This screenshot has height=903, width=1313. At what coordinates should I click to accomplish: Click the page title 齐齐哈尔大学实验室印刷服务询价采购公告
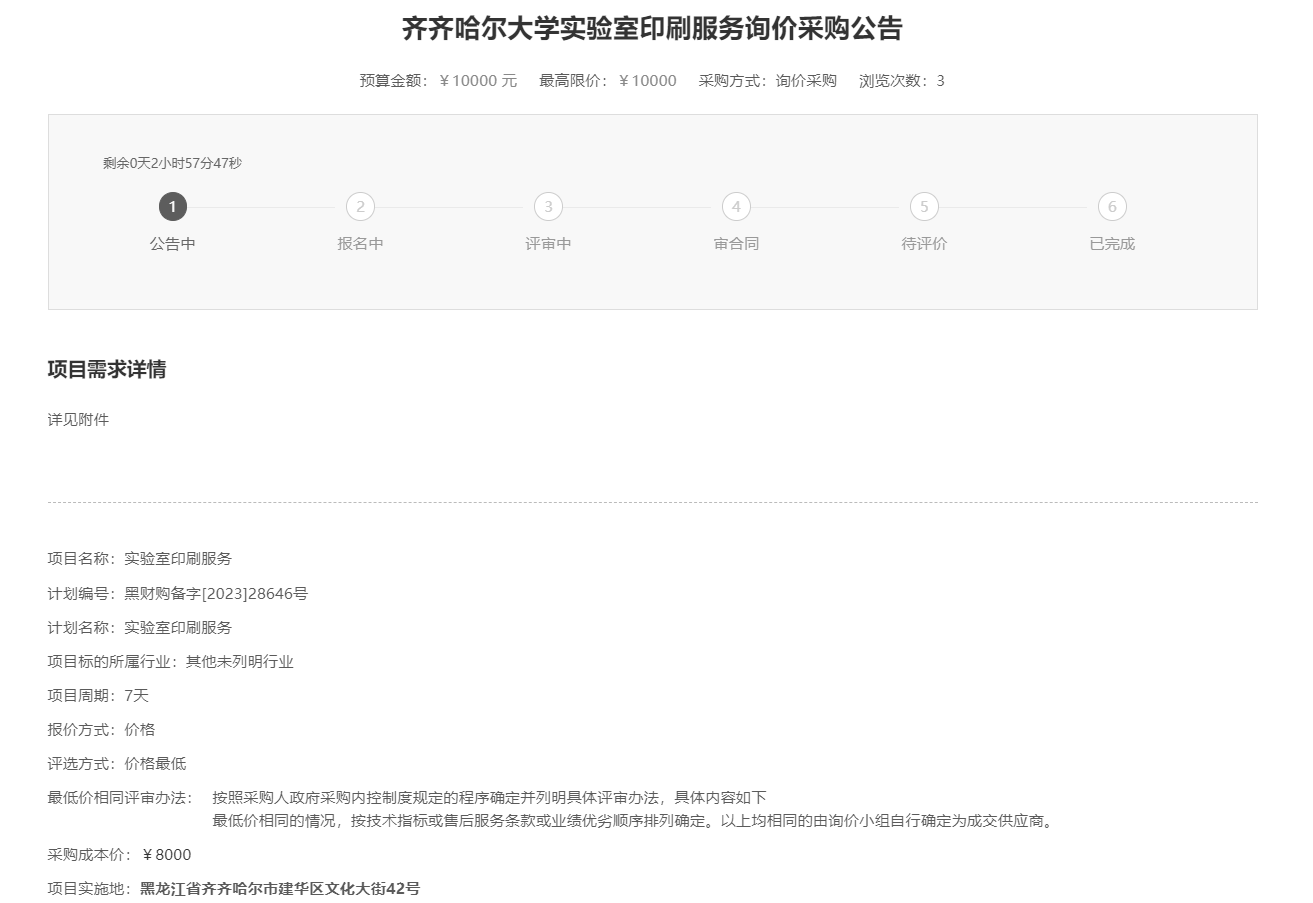(x=652, y=29)
